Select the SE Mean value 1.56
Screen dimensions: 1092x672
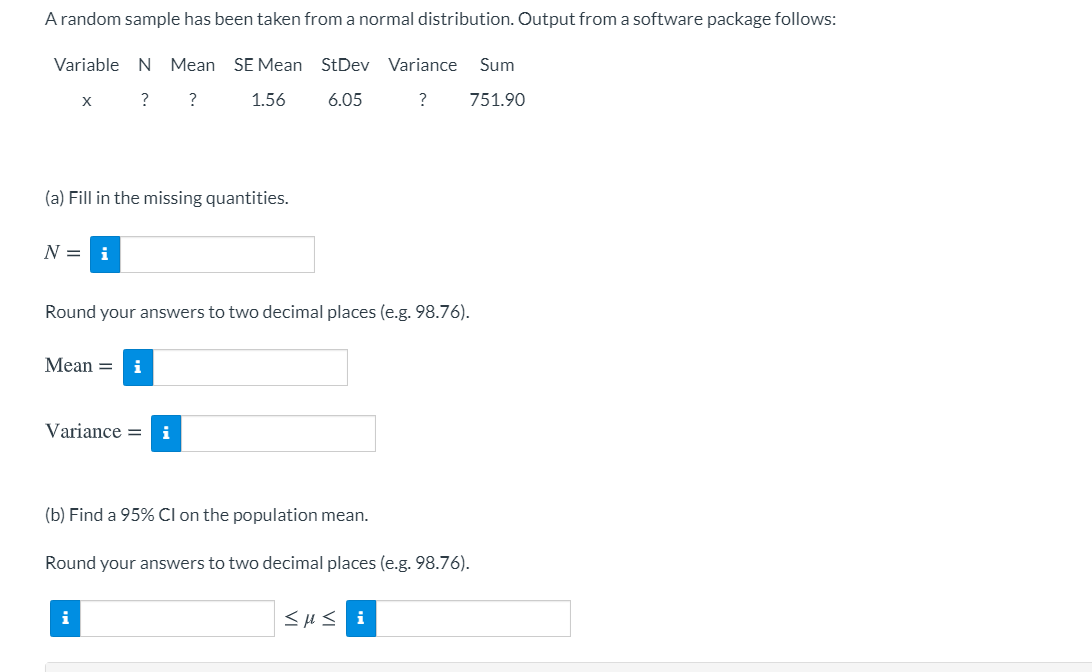[x=267, y=99]
